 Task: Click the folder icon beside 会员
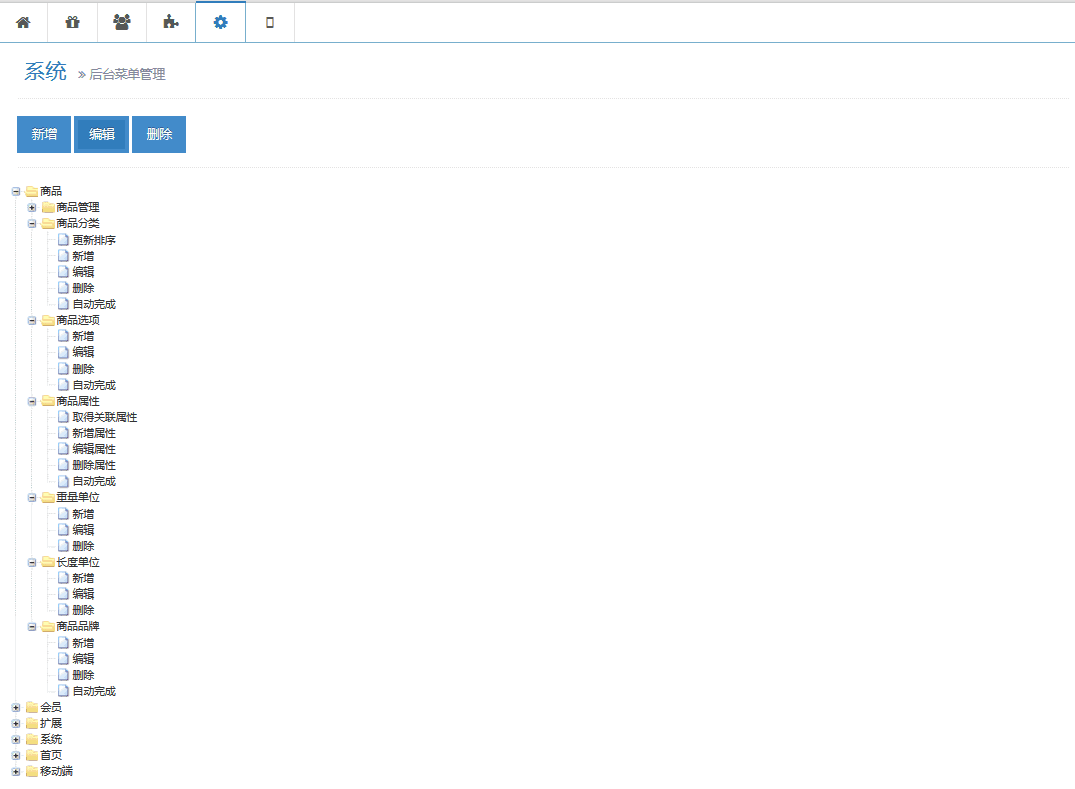[x=32, y=707]
